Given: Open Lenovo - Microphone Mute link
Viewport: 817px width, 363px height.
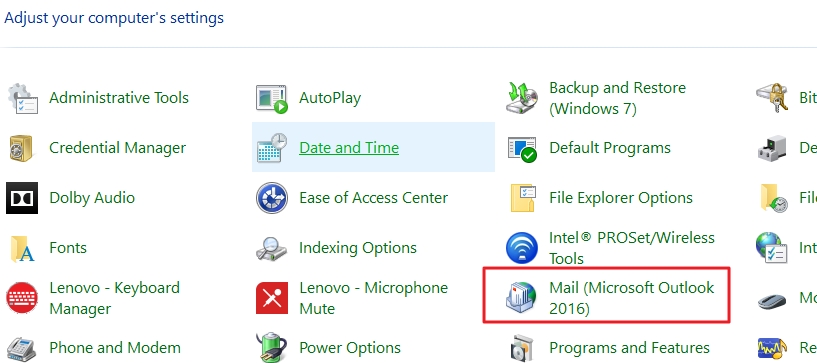Looking at the screenshot, I should point(374,298).
